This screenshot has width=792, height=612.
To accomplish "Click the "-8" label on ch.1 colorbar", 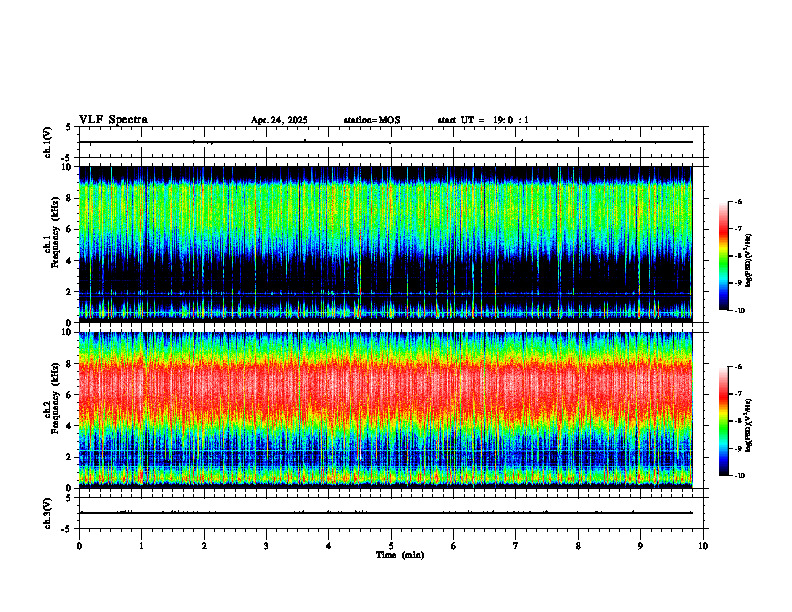I will [x=738, y=256].
